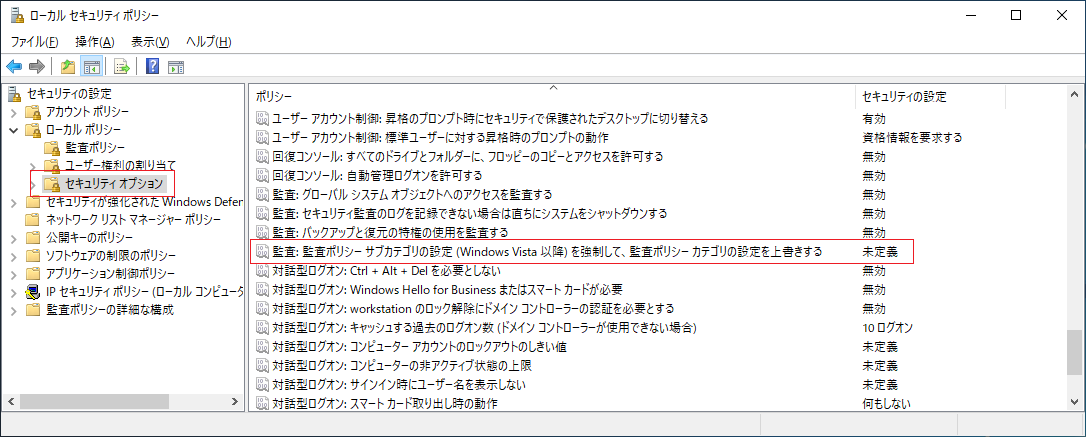Select 対話型ログオン: workstation のロック解除 policy
The width and height of the screenshot is (1086, 437).
[x=473, y=307]
